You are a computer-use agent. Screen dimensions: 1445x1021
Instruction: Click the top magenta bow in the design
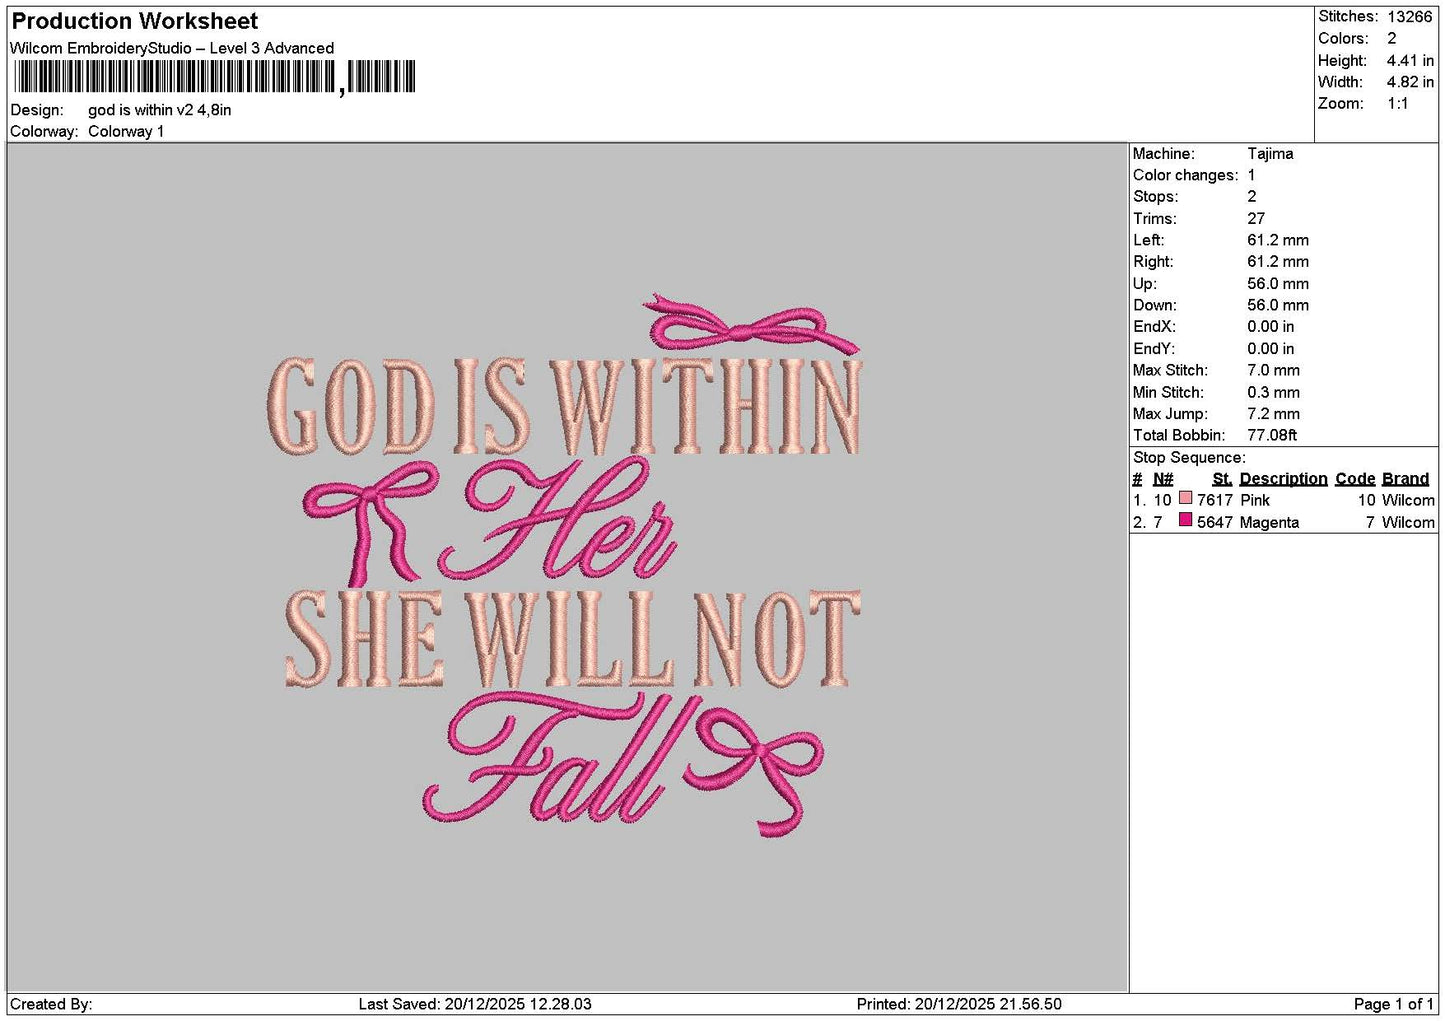(752, 324)
